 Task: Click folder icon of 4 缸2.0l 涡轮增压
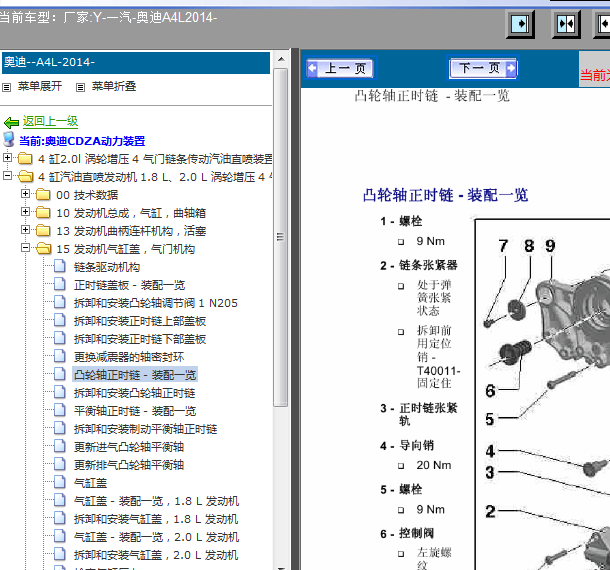(25, 158)
